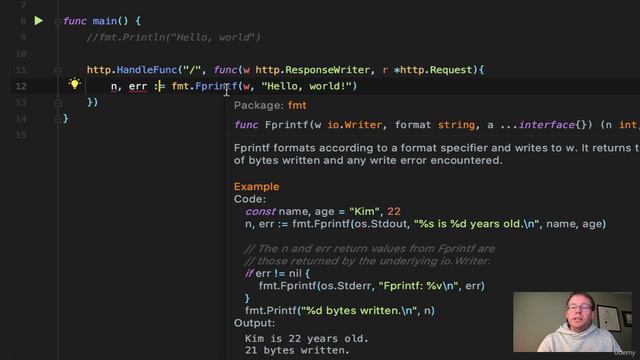Click the closing fold marker on line 14
This screenshot has height=360, width=640.
58,119
